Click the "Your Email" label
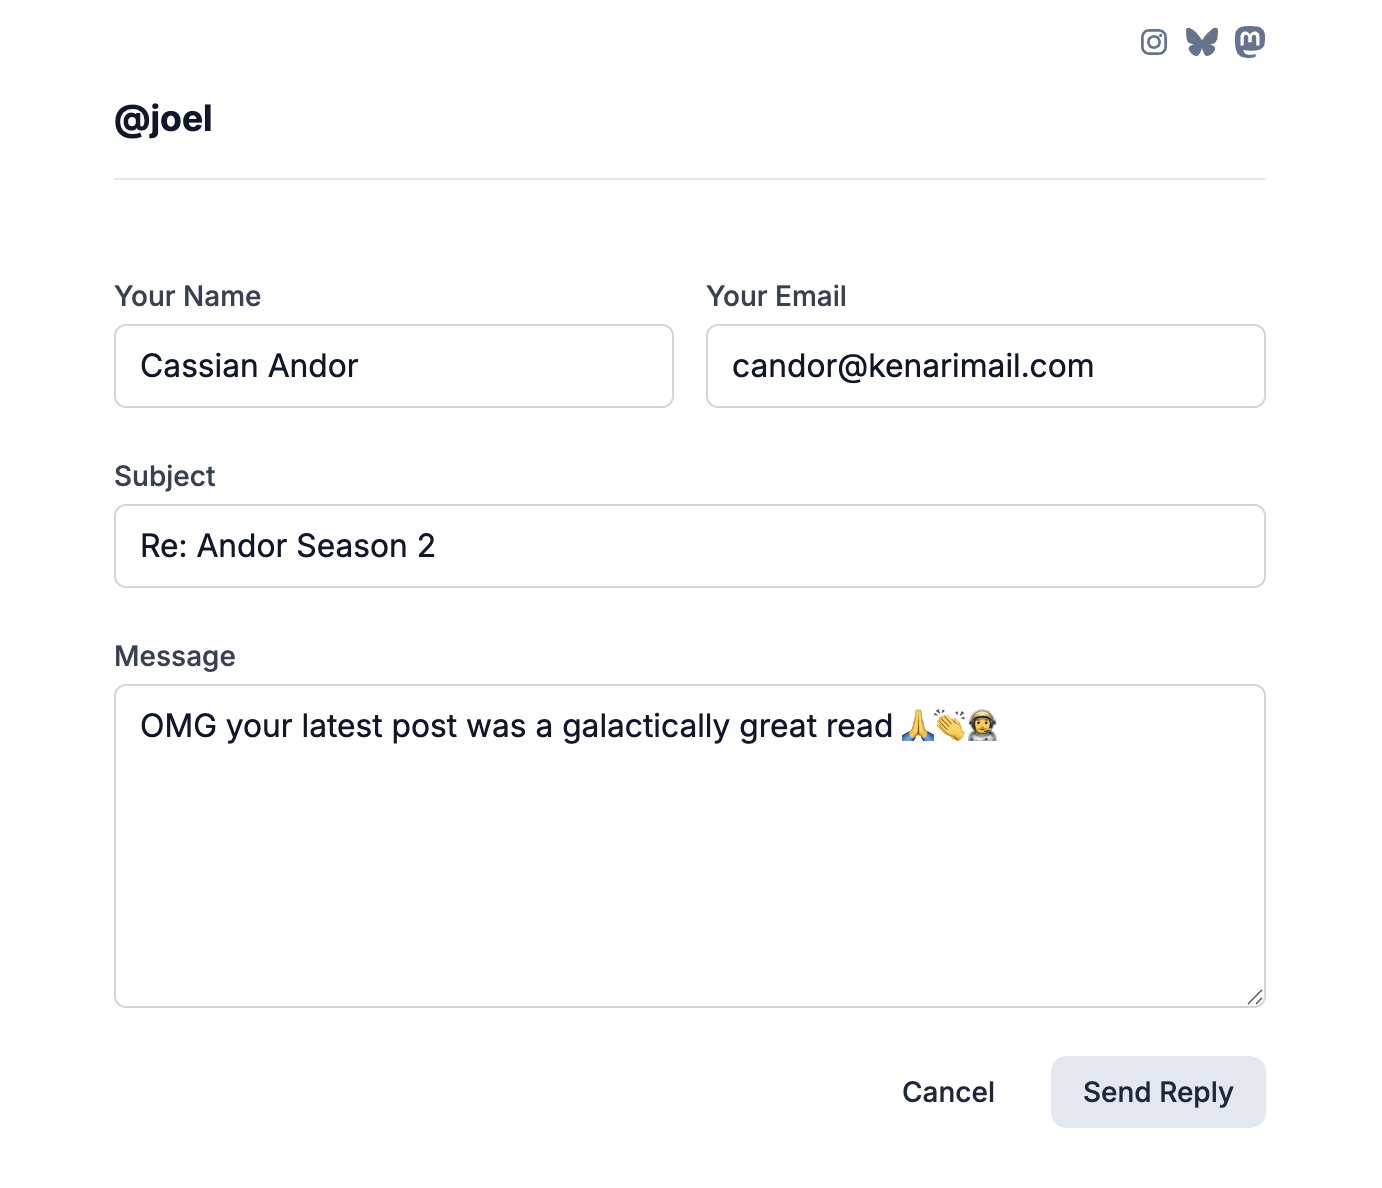The height and width of the screenshot is (1188, 1382). (x=776, y=296)
